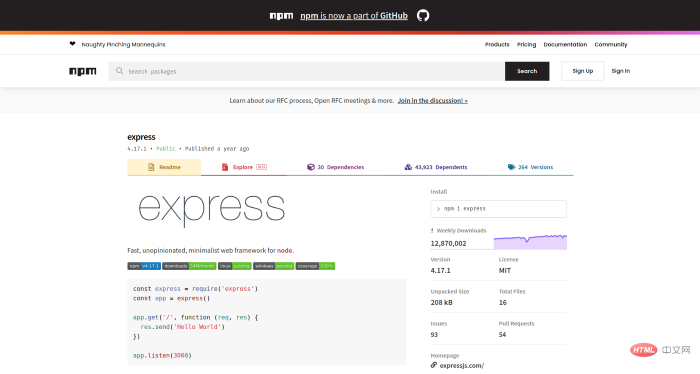Image resolution: width=700 pixels, height=374 pixels.
Task: Open the 264 Versions tab
Action: coord(530,167)
